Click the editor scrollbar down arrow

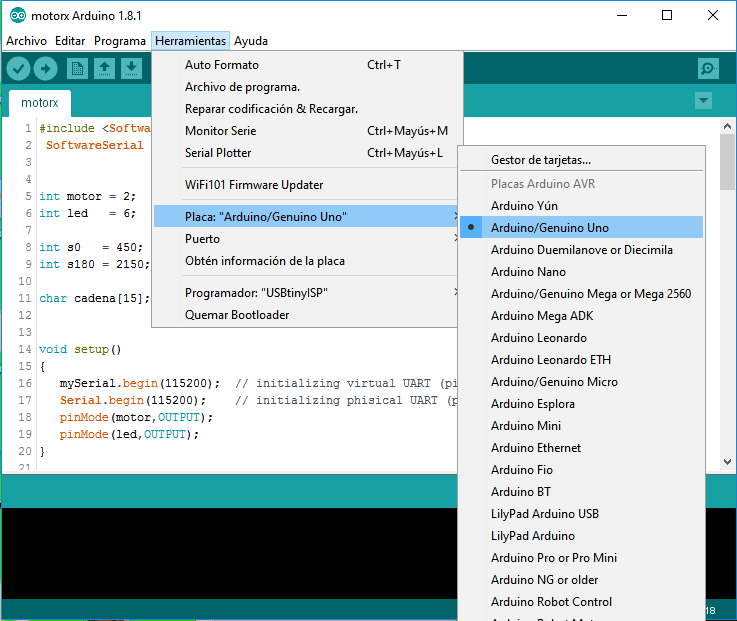727,462
